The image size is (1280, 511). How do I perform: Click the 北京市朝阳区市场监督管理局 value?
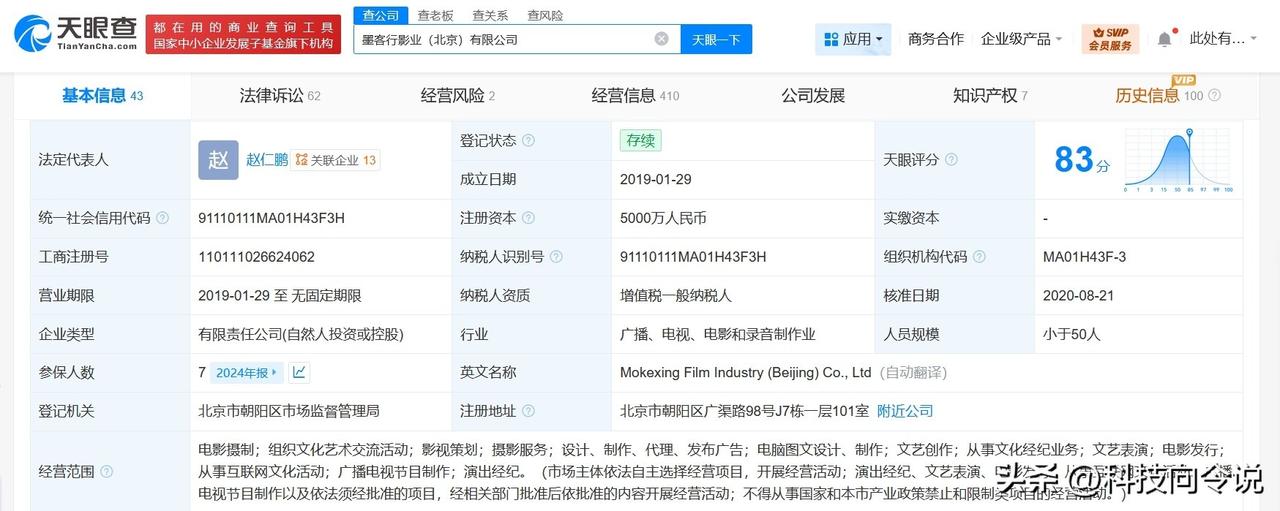(x=289, y=411)
